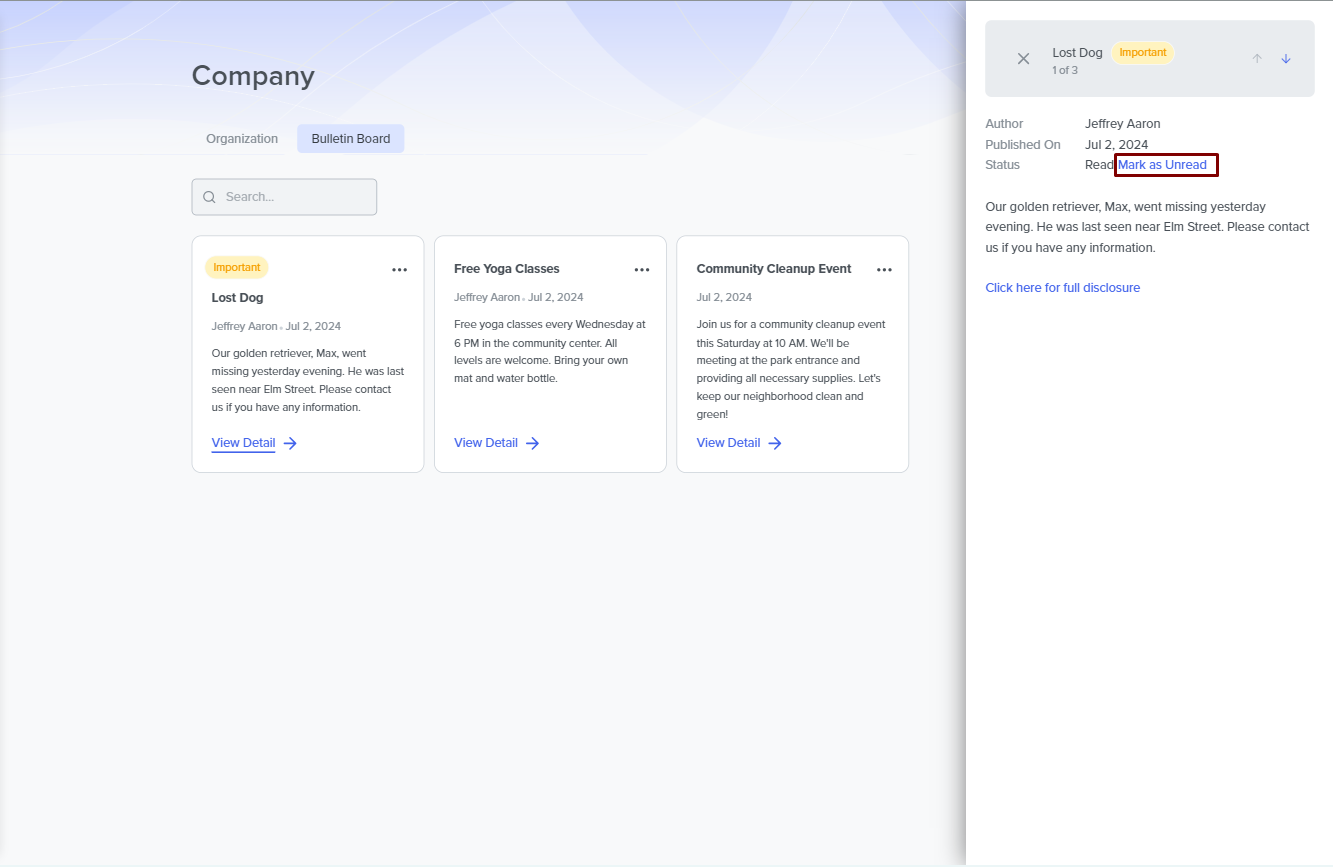Click the magnifier icon in the search box
The width and height of the screenshot is (1333, 867).
pyautogui.click(x=209, y=197)
